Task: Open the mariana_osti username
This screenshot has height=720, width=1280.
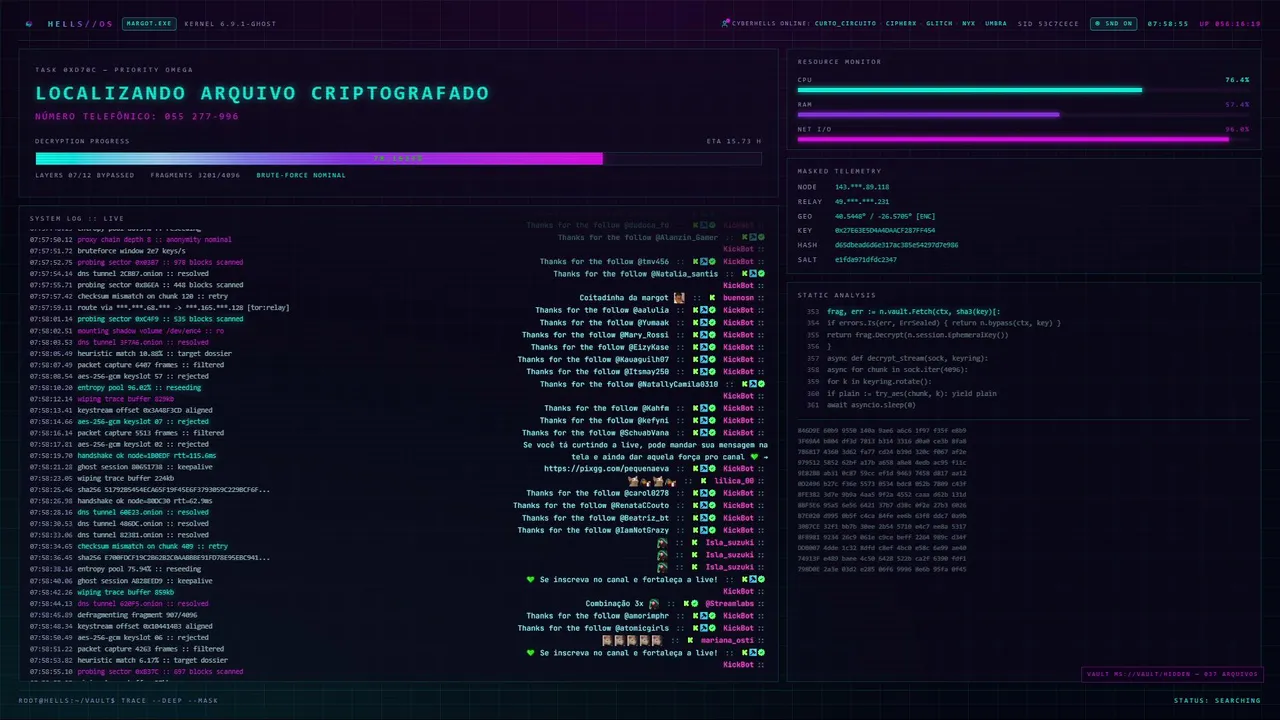Action: coord(728,640)
